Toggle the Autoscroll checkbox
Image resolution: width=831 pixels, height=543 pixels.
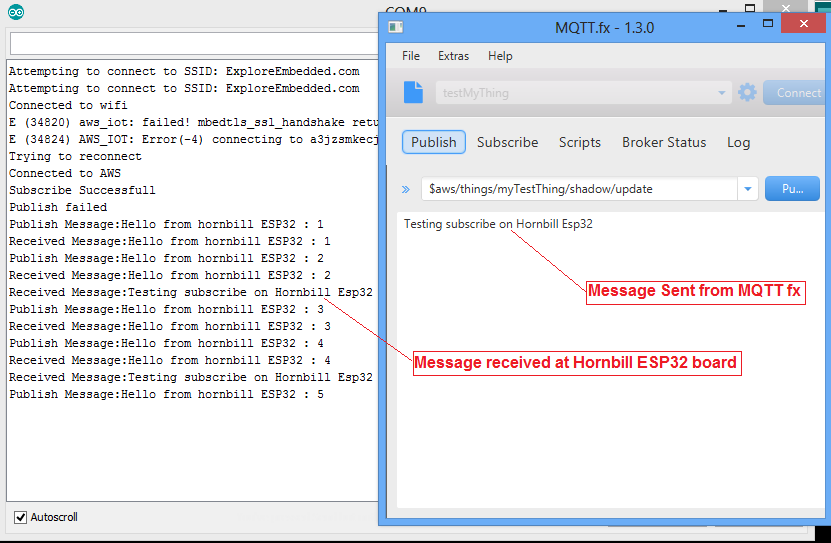tap(20, 517)
